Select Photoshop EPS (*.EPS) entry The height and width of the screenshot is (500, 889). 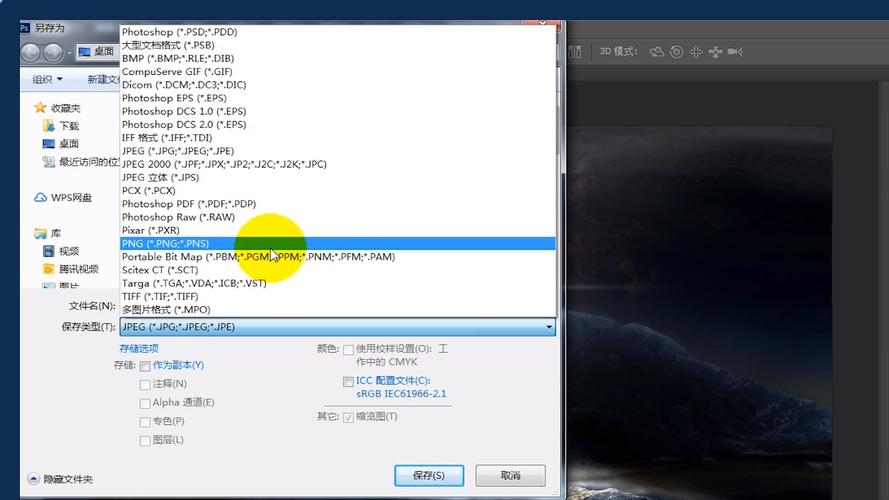click(337, 98)
